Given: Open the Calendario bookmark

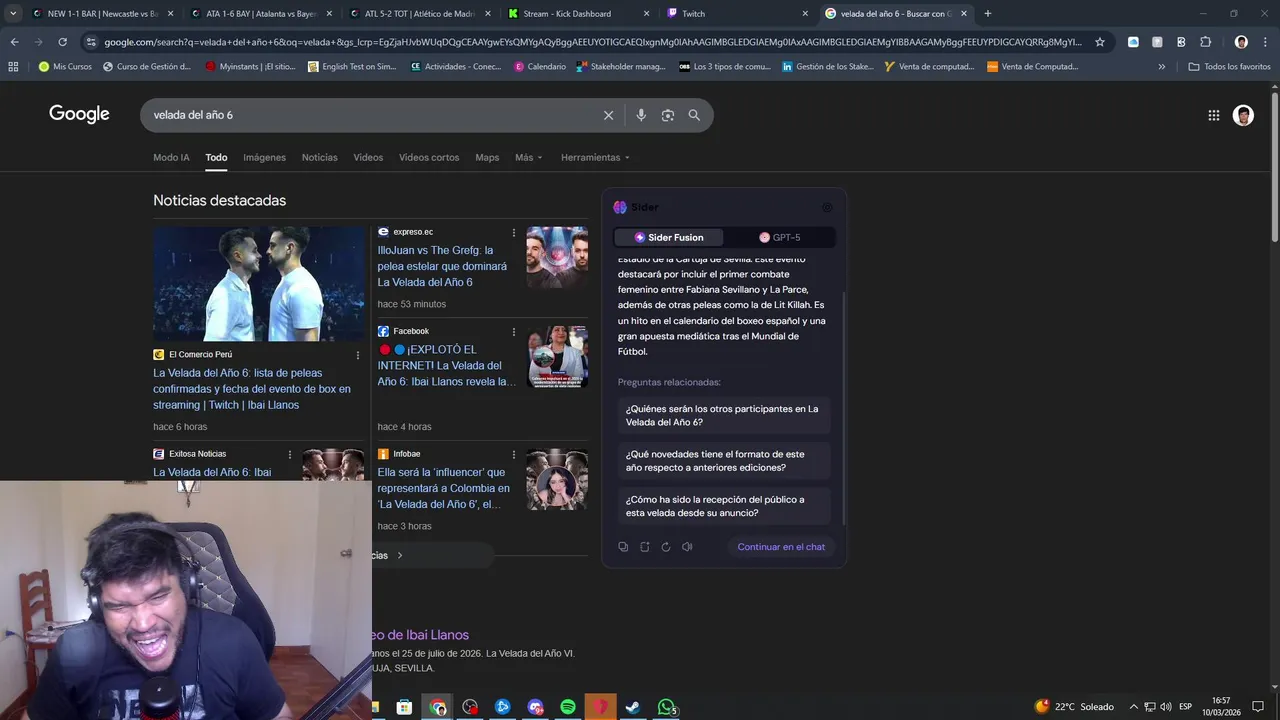Looking at the screenshot, I should pos(540,67).
